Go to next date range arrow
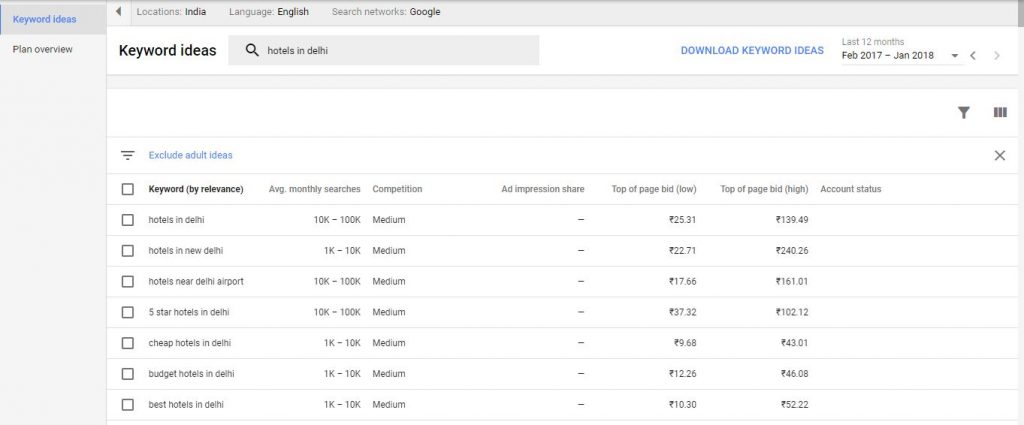 pos(997,55)
